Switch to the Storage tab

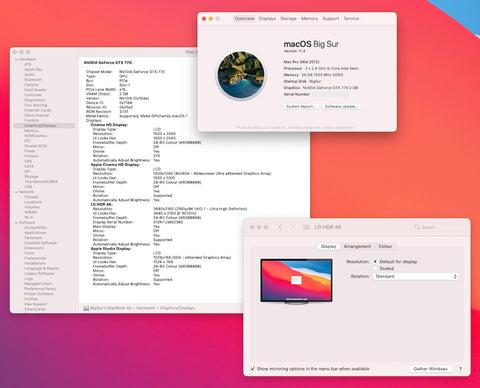tap(288, 19)
